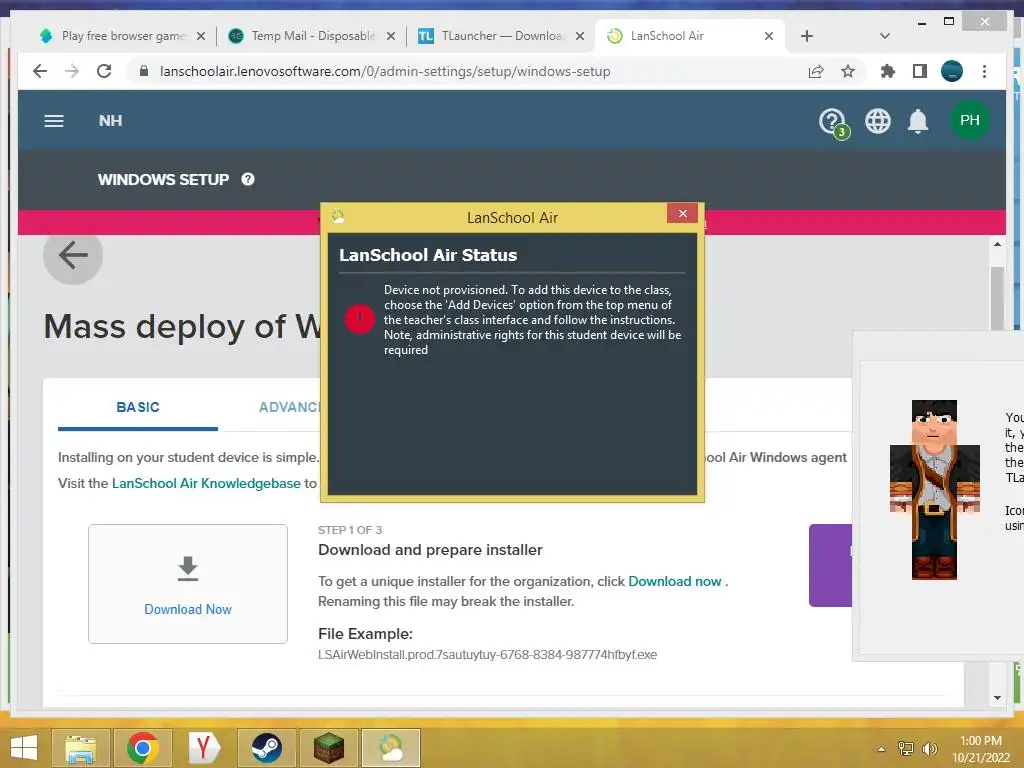
Task: Open the volume speaker tray icon
Action: tap(929, 748)
